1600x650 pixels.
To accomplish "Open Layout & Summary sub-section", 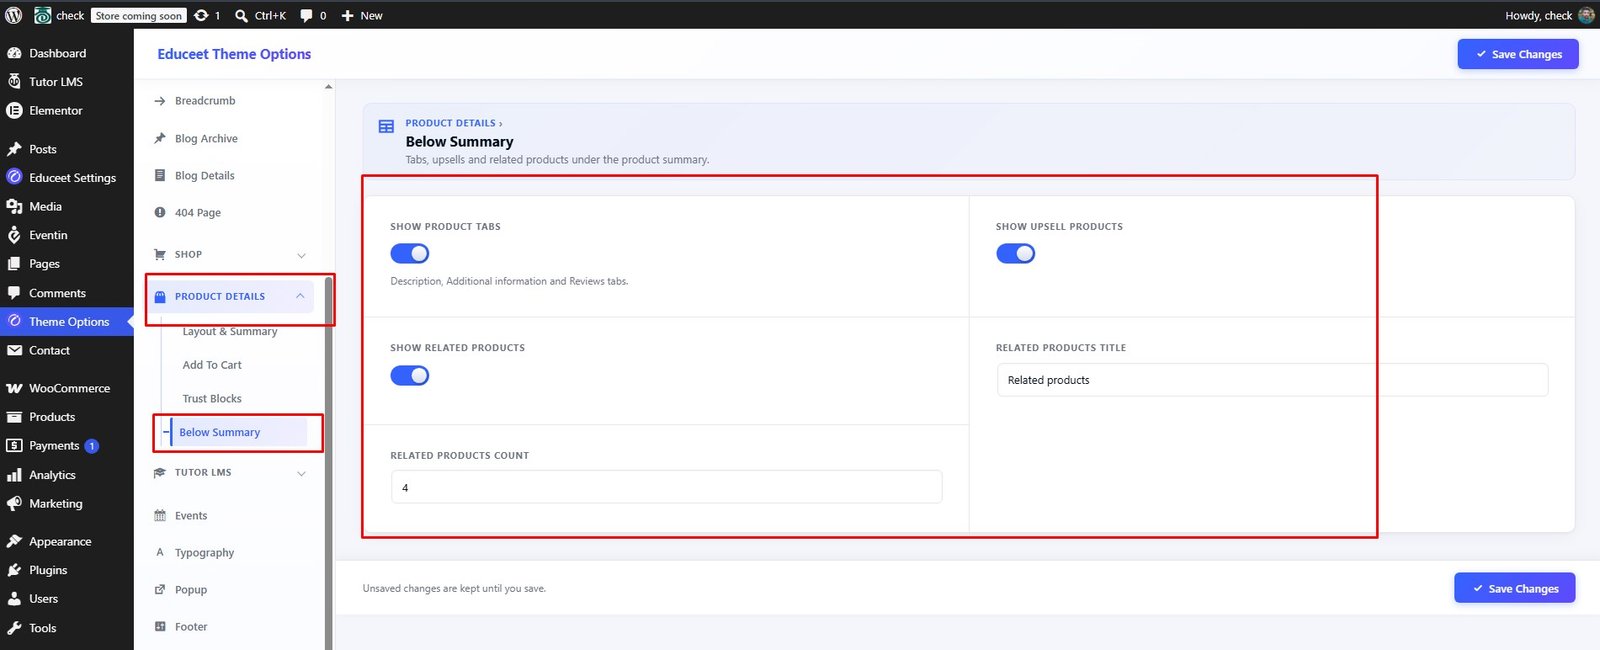I will pos(230,331).
